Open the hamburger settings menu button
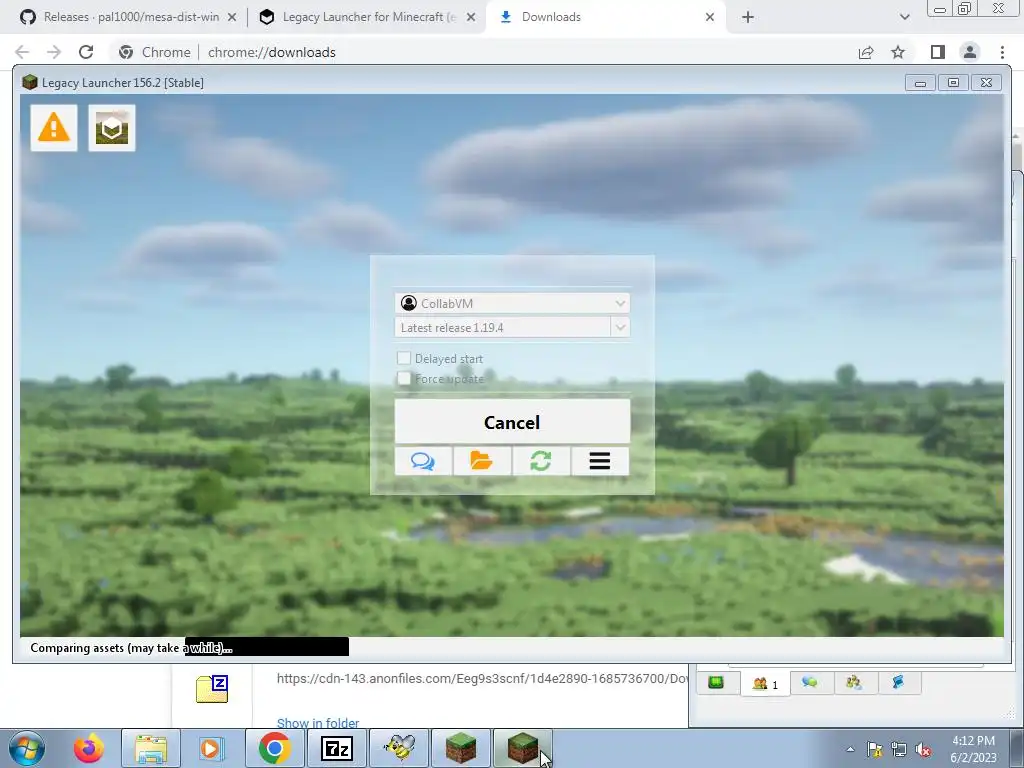This screenshot has width=1024, height=768. coord(600,461)
